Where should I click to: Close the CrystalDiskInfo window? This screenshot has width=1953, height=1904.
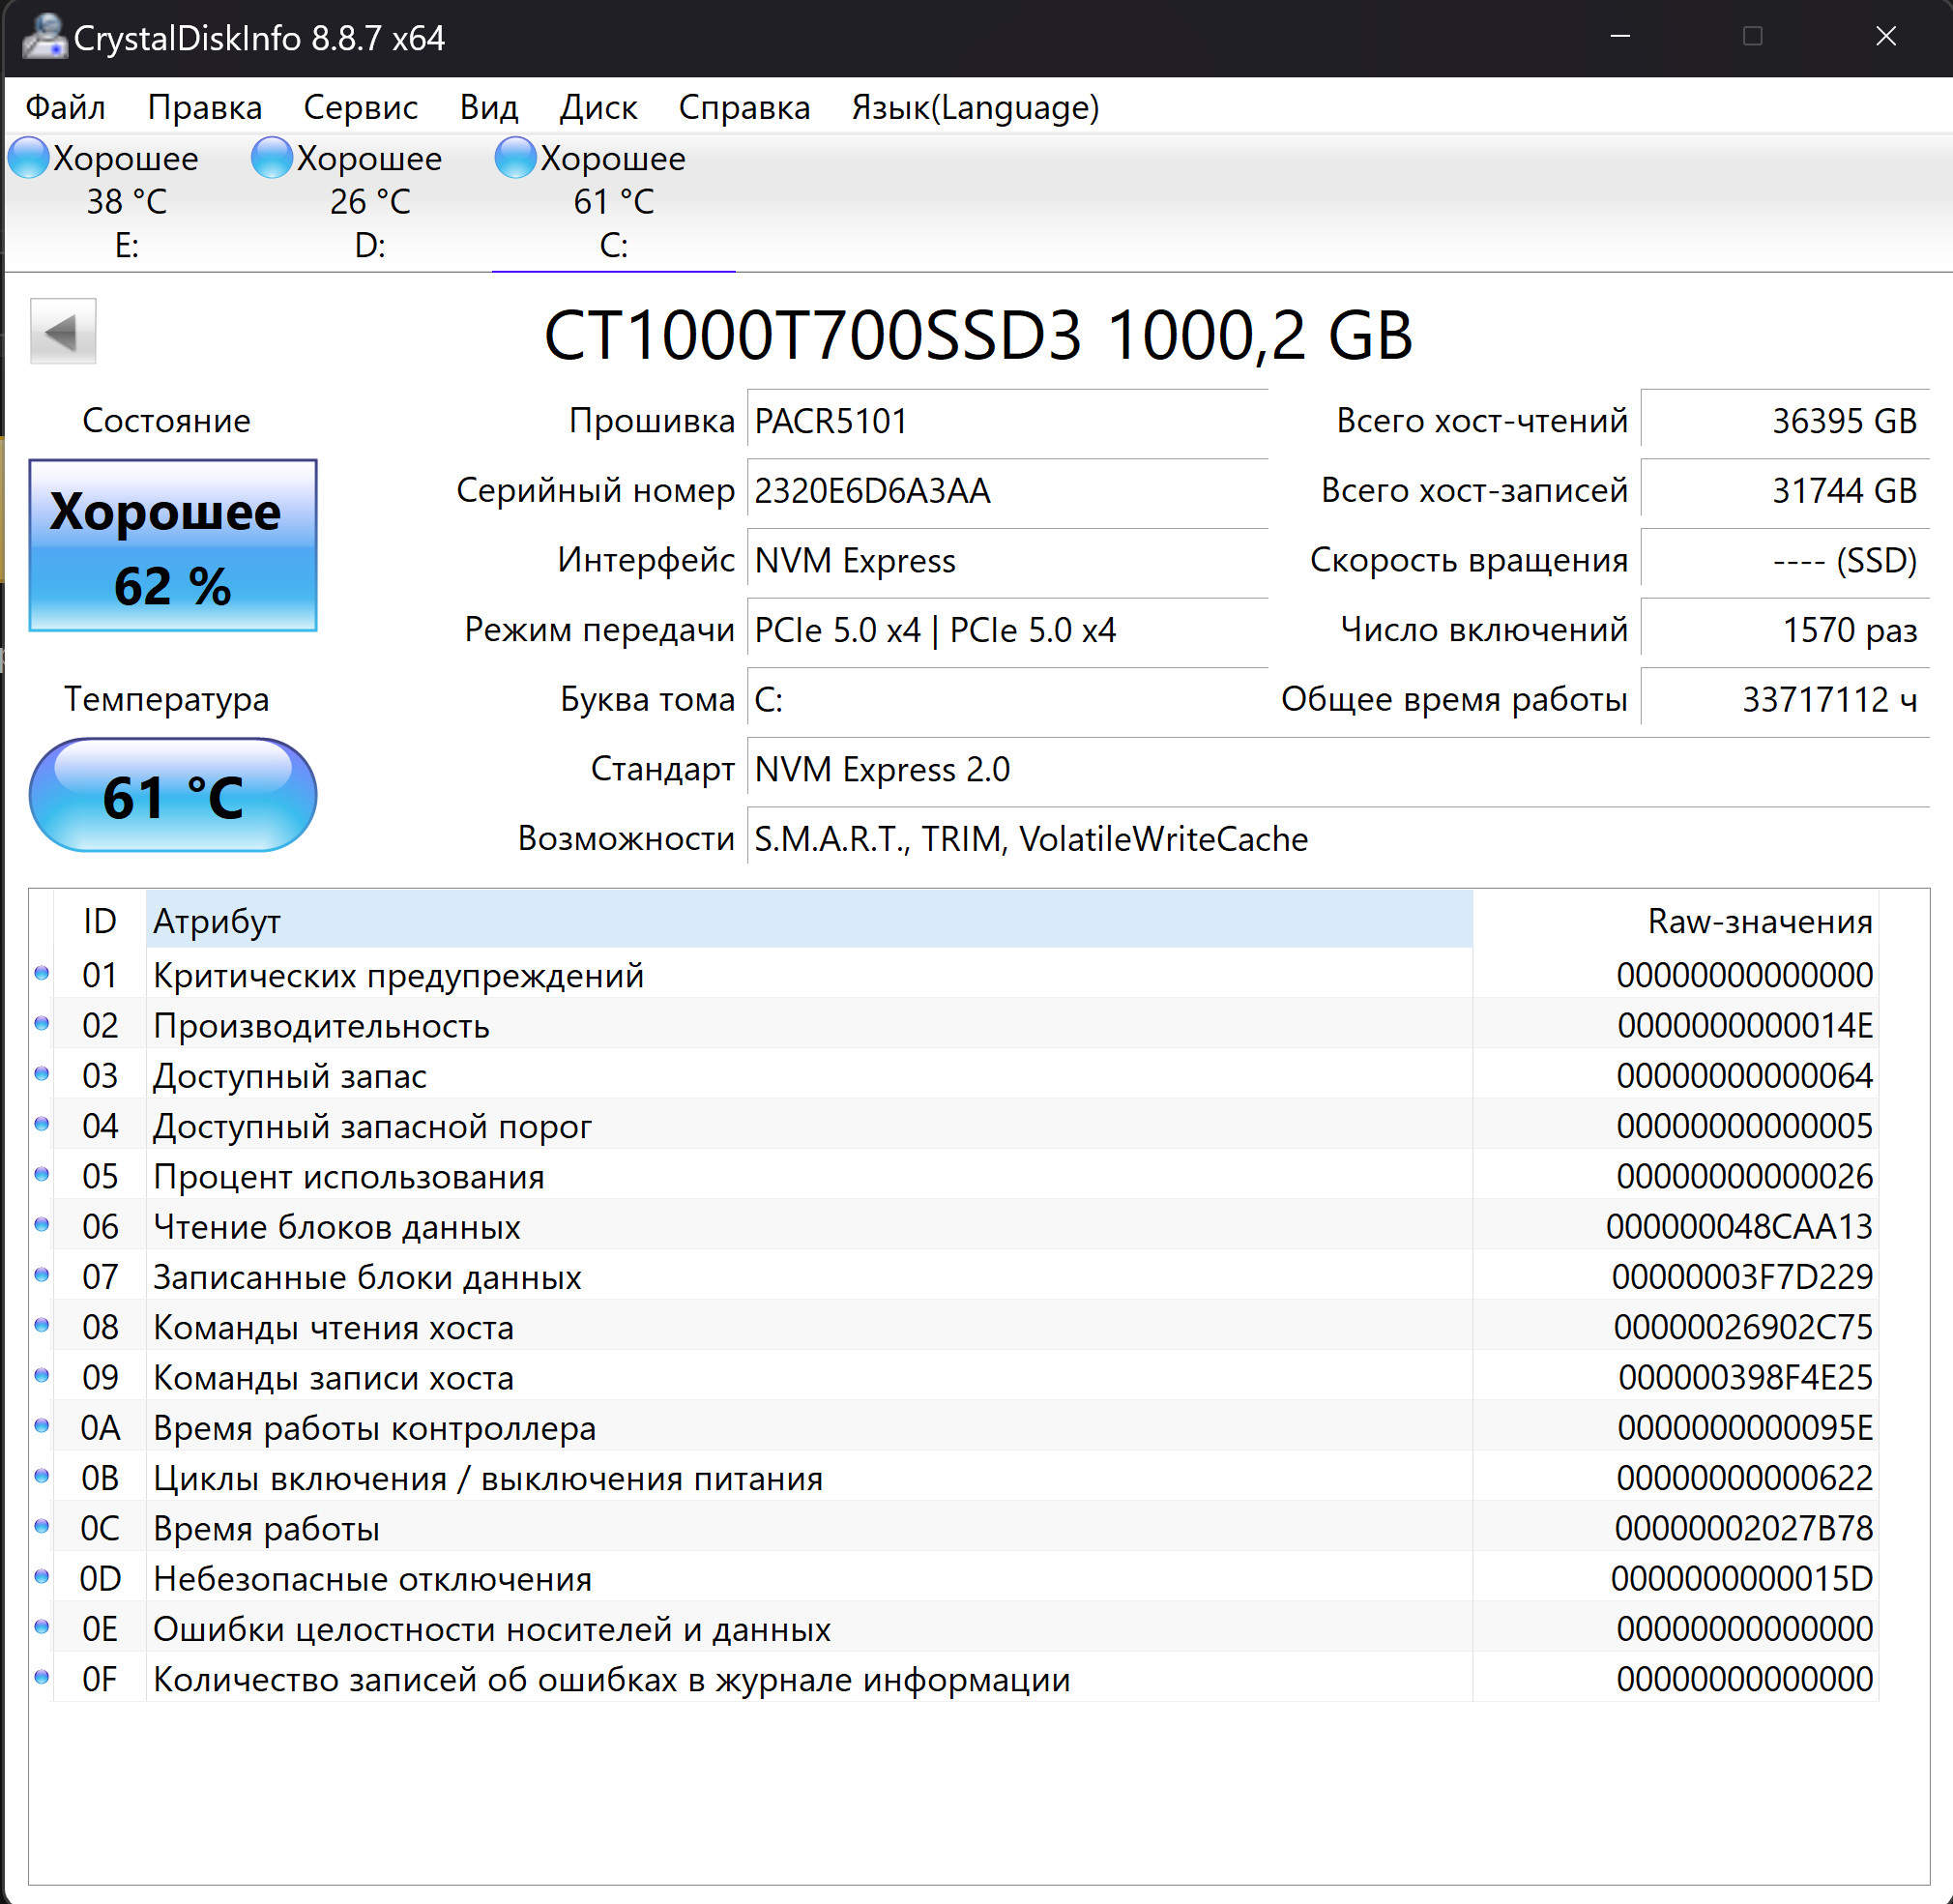tap(1885, 37)
